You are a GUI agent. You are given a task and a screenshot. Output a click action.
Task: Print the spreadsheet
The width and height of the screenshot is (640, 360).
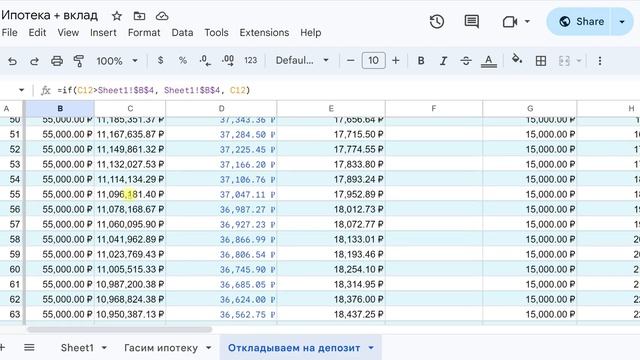[57, 61]
